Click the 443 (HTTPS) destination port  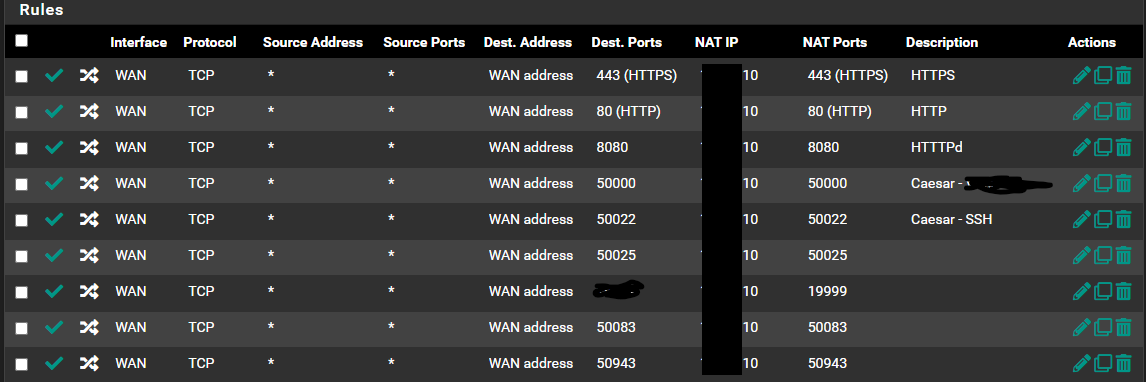click(x=637, y=75)
